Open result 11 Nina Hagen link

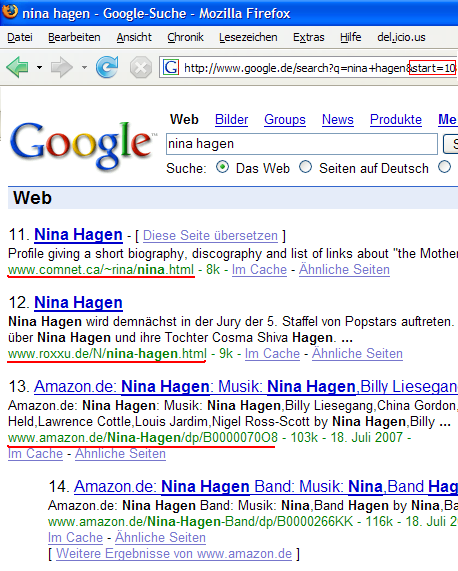[78, 235]
